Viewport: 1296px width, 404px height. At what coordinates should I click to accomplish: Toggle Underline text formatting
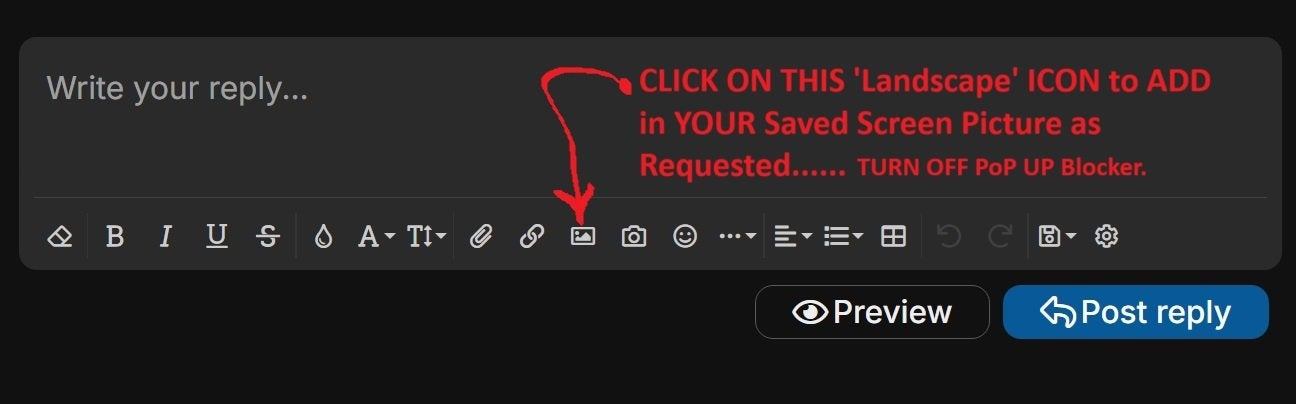tap(217, 237)
